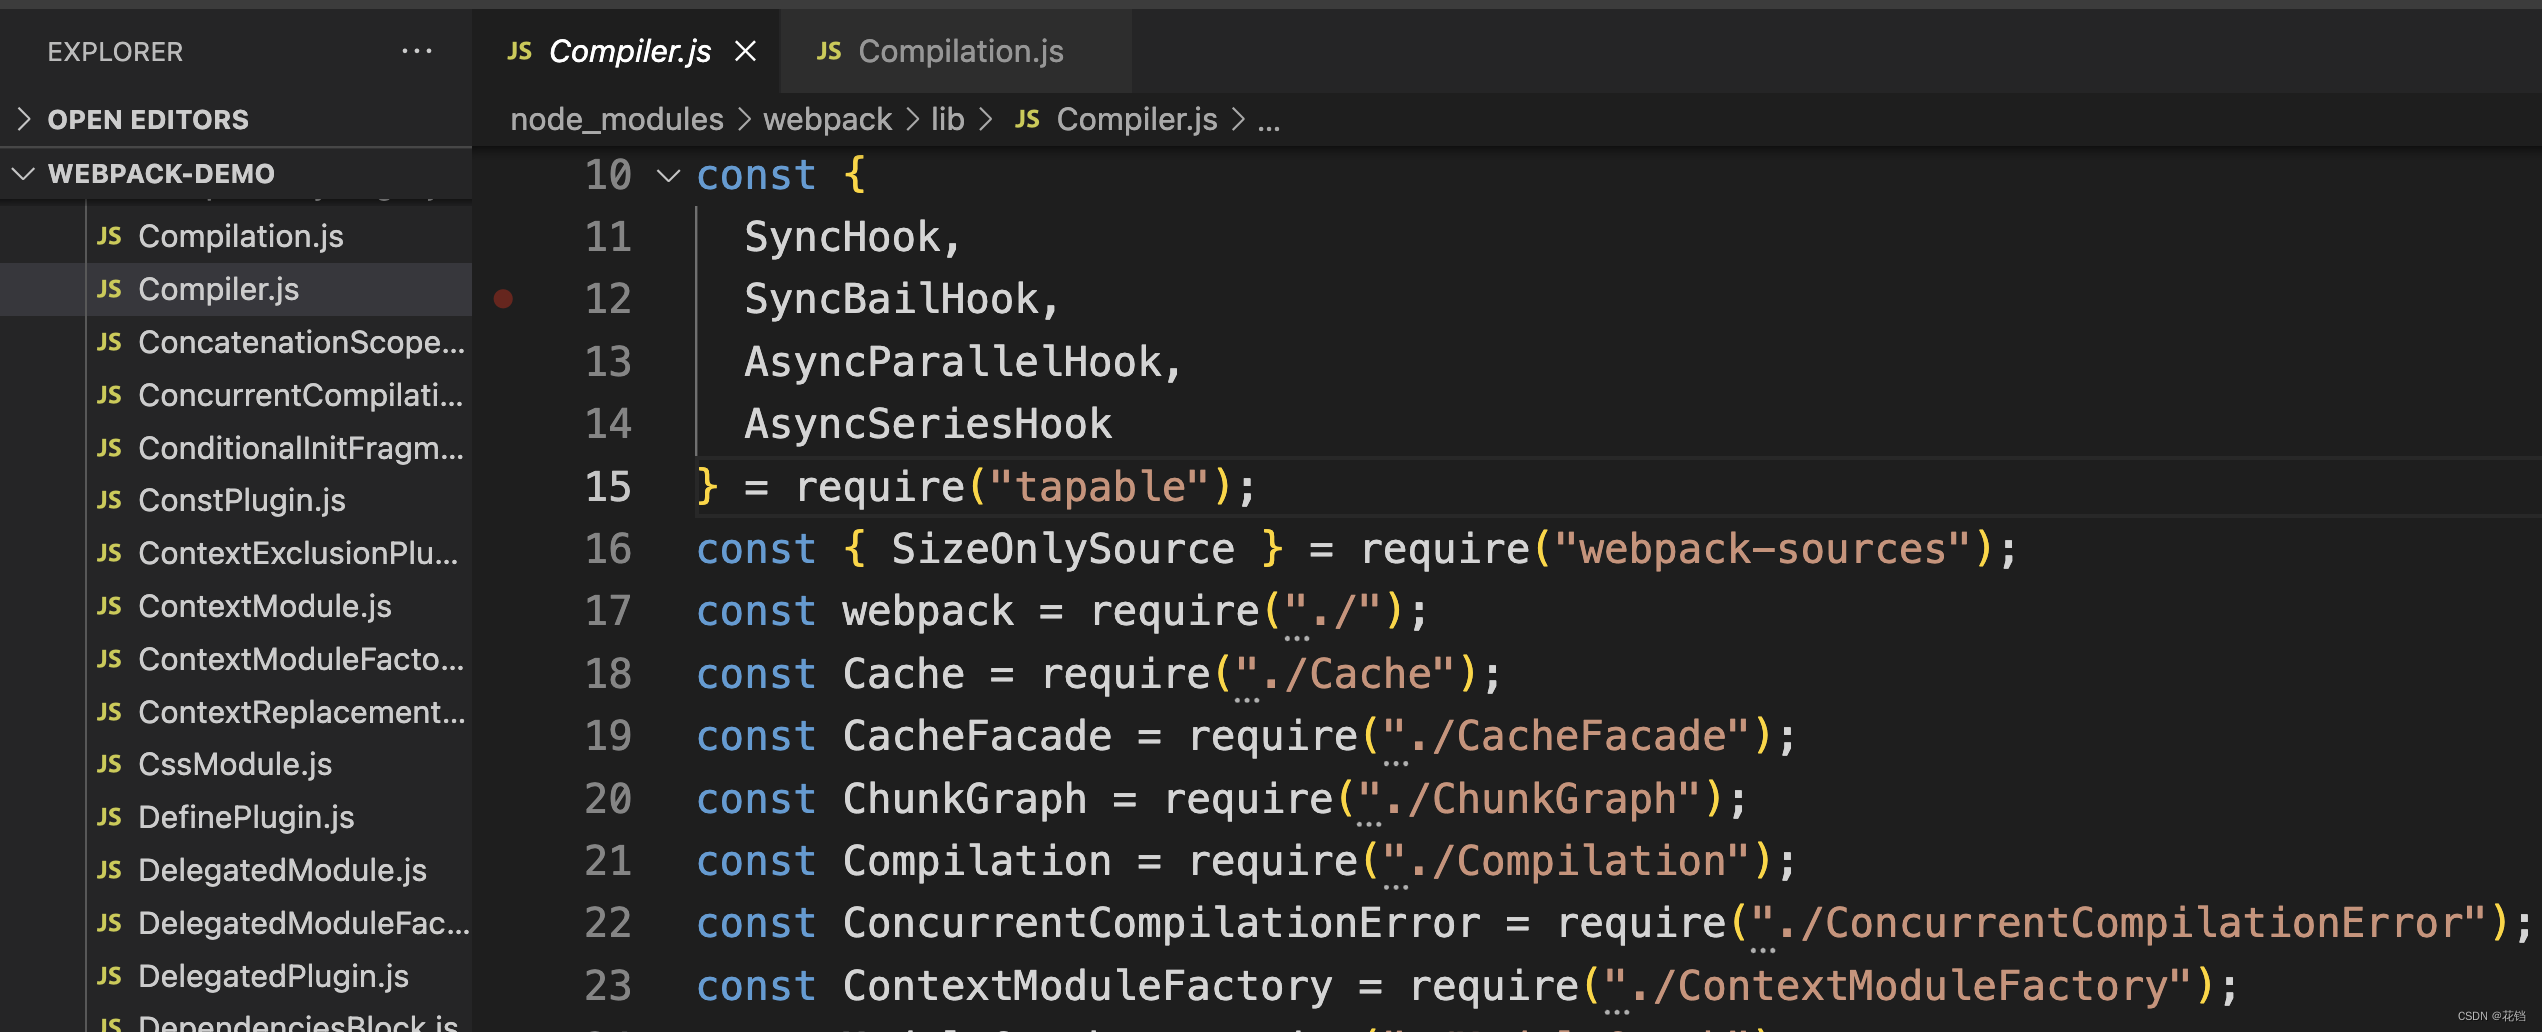Click the "tapable" string on line 15
The width and height of the screenshot is (2542, 1032).
coord(1100,487)
